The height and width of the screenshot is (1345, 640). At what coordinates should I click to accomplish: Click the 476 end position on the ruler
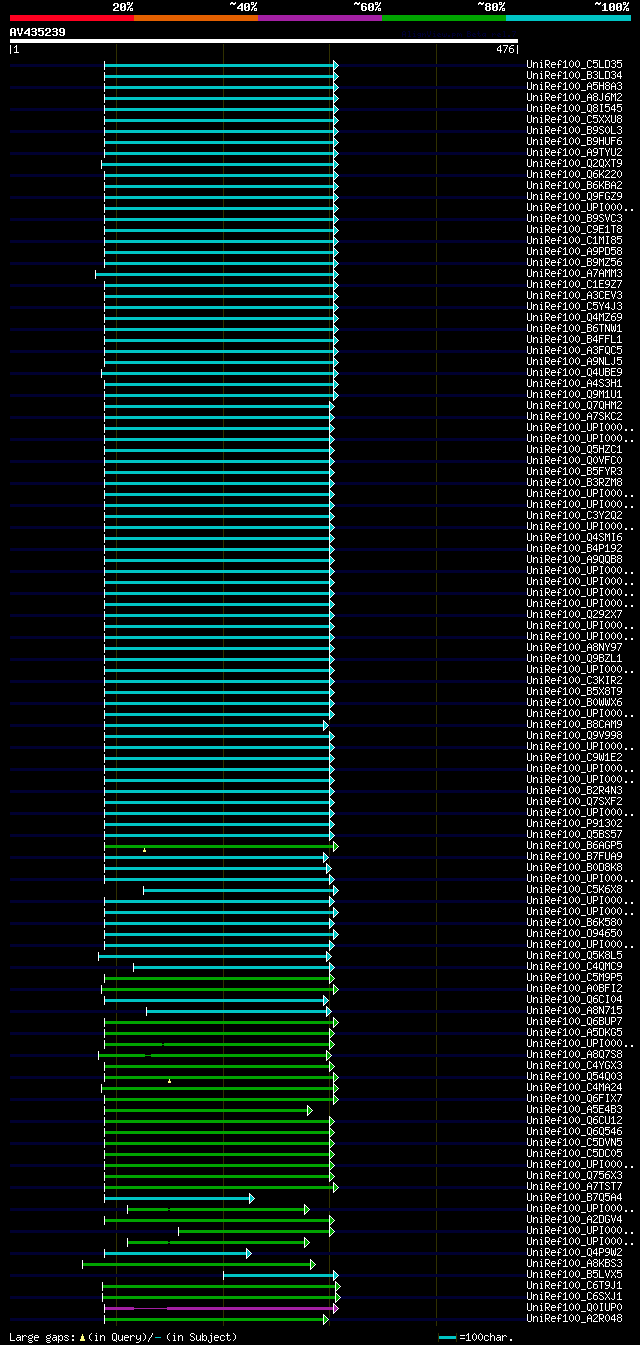coord(505,49)
